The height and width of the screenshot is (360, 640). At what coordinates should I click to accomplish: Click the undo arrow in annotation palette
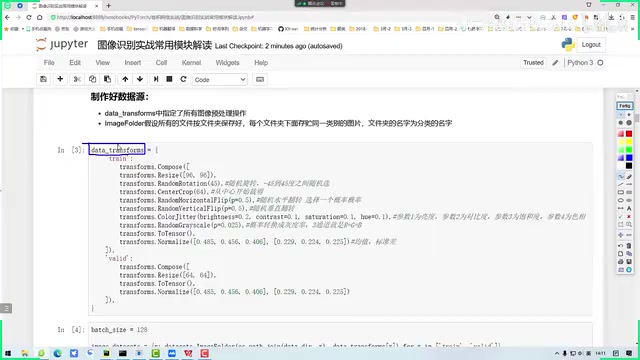pos(620,246)
